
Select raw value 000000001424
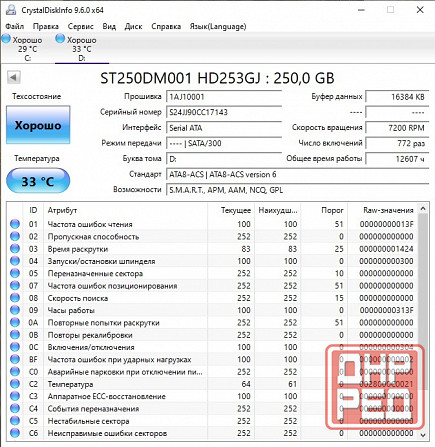pos(386,249)
